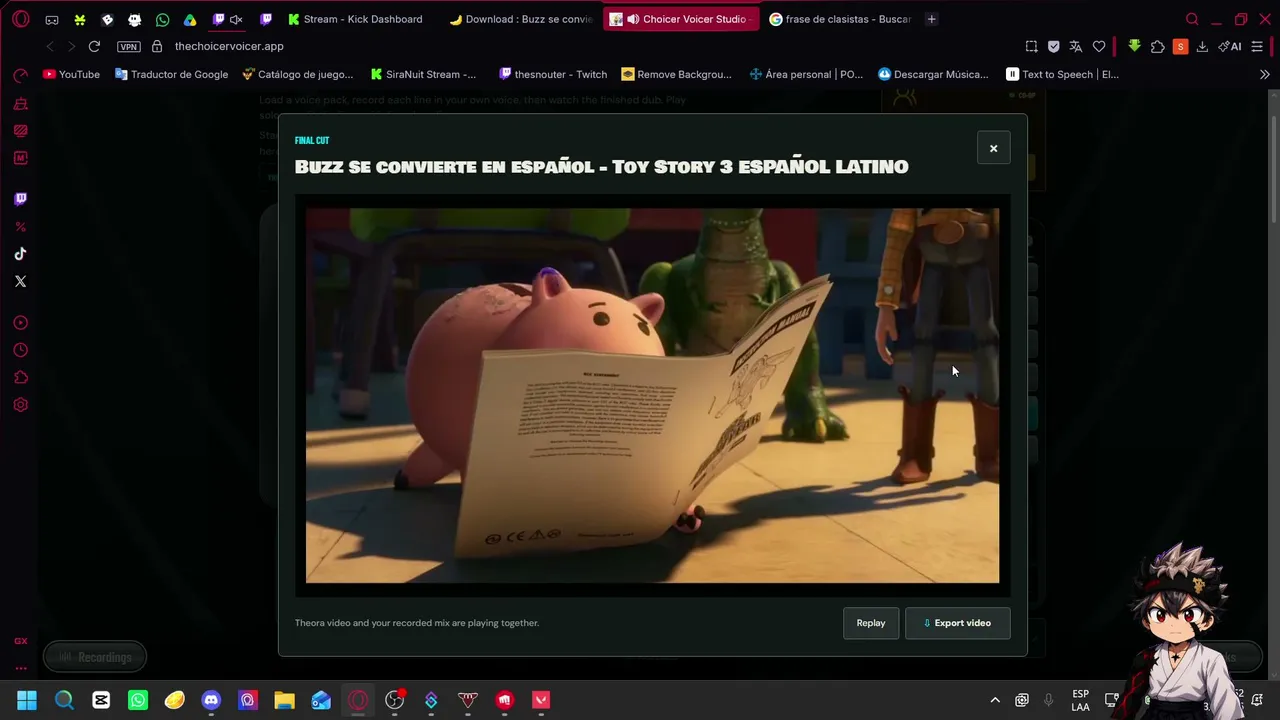1280x720 pixels.
Task: Open the YouTube bookmark
Action: coord(71,74)
